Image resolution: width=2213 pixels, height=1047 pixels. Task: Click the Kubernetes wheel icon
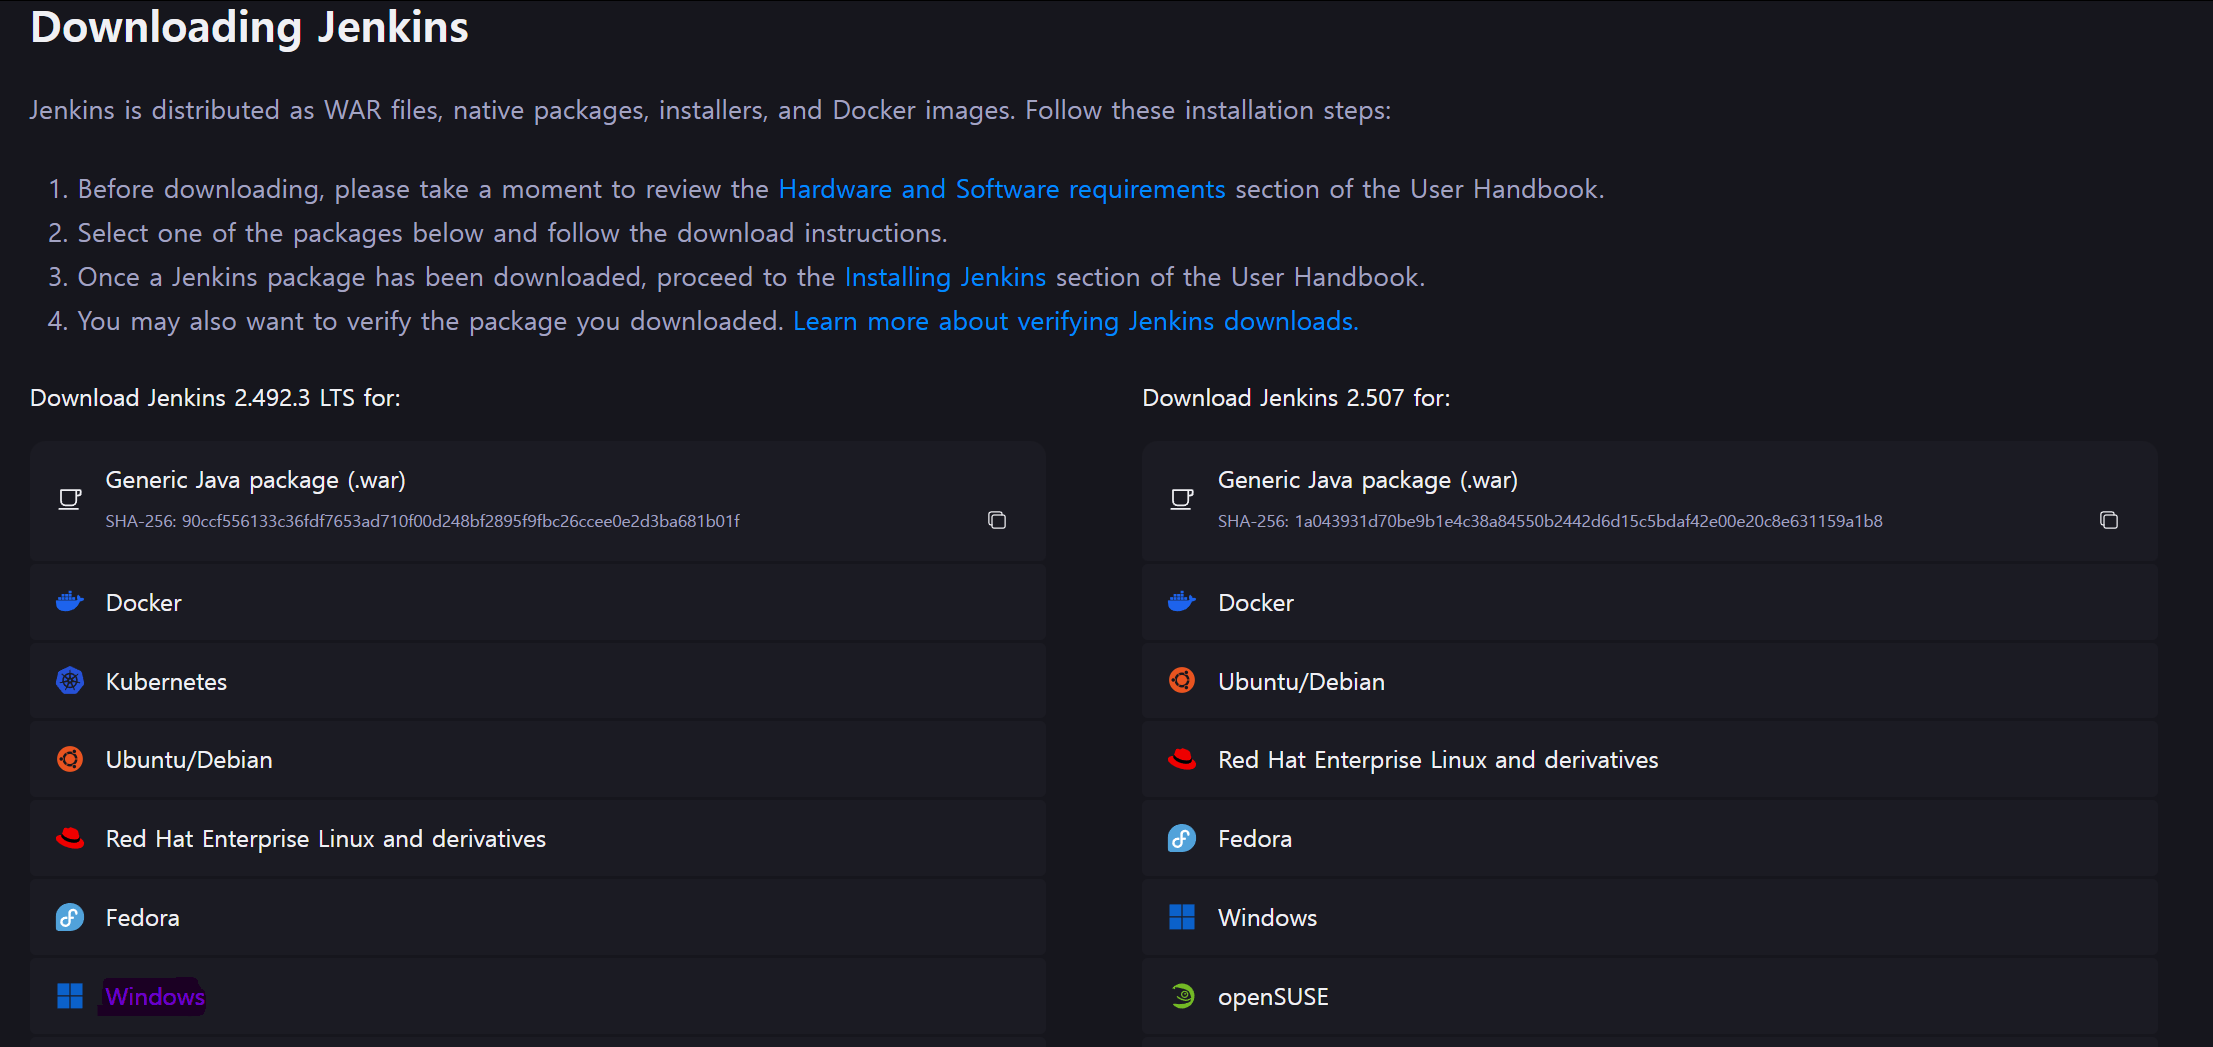tap(70, 681)
